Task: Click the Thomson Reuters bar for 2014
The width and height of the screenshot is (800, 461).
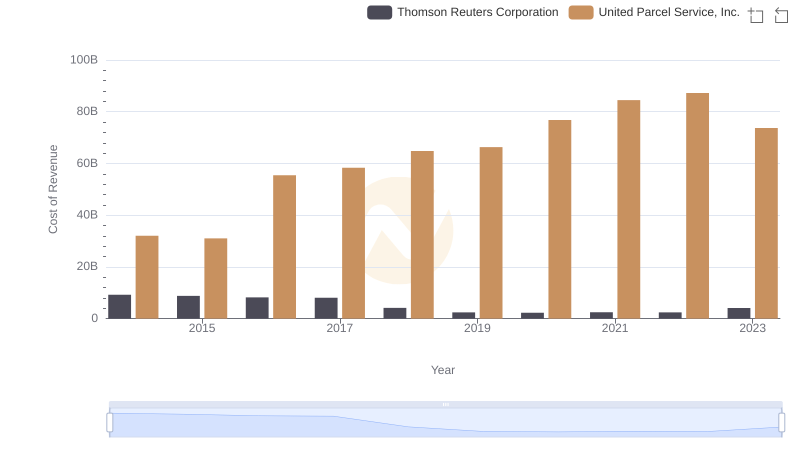Action: [119, 306]
